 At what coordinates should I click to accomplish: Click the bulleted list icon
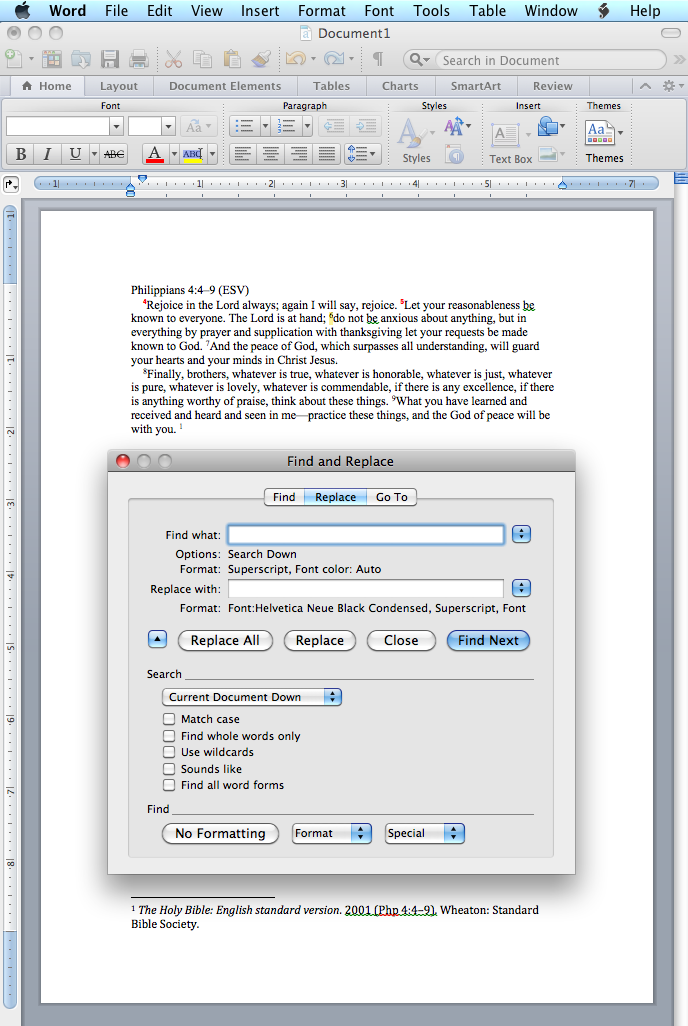click(244, 126)
